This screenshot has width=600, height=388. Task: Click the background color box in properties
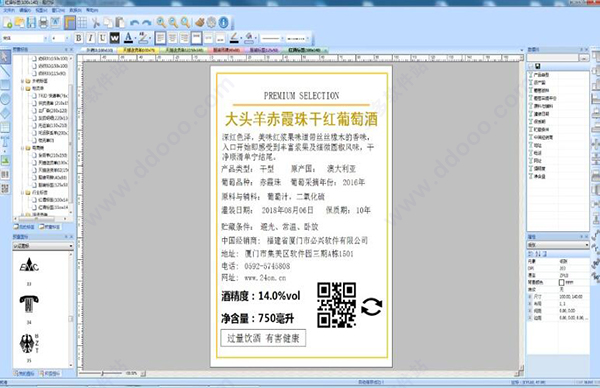point(561,282)
